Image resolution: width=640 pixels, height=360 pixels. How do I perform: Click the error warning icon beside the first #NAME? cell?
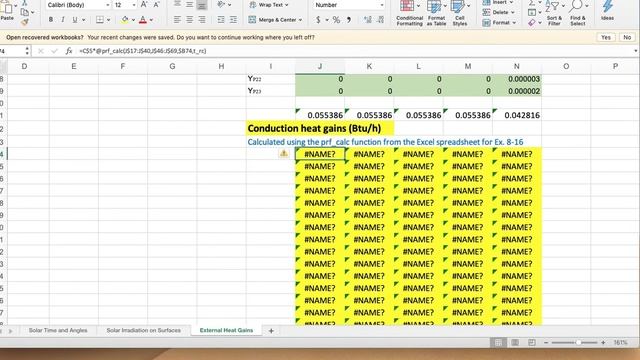pyautogui.click(x=284, y=153)
